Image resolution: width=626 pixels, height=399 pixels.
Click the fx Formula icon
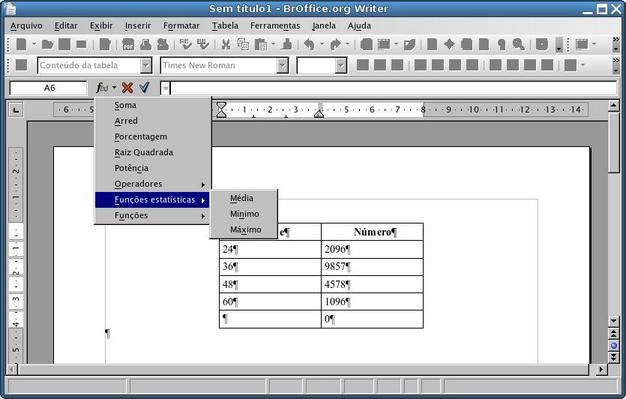pyautogui.click(x=102, y=87)
